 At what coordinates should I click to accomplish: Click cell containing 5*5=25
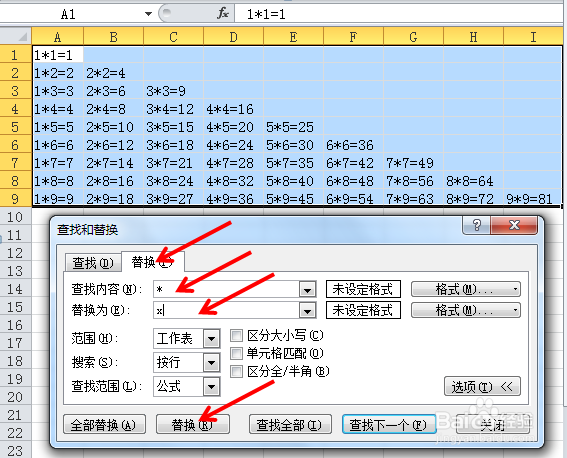[x=293, y=127]
